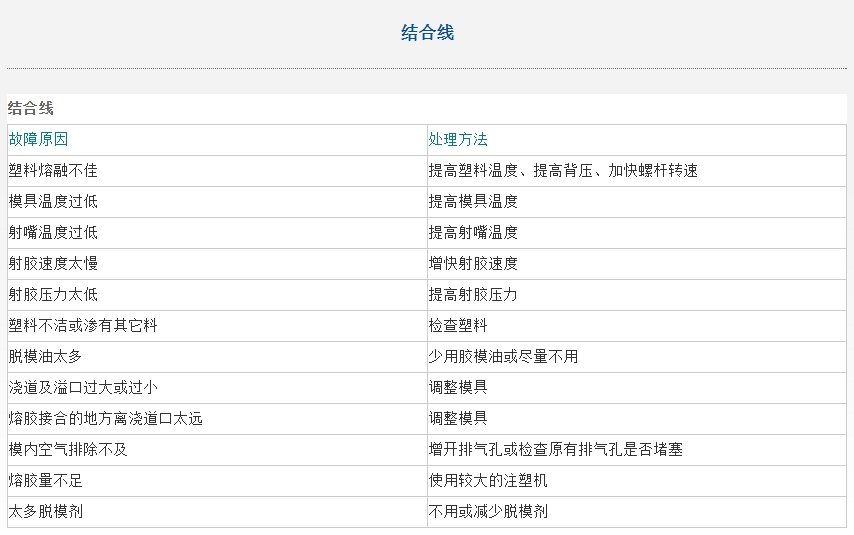Image resolution: width=854 pixels, height=535 pixels.
Task: Click the cell 检查塑料
Action: (637, 326)
